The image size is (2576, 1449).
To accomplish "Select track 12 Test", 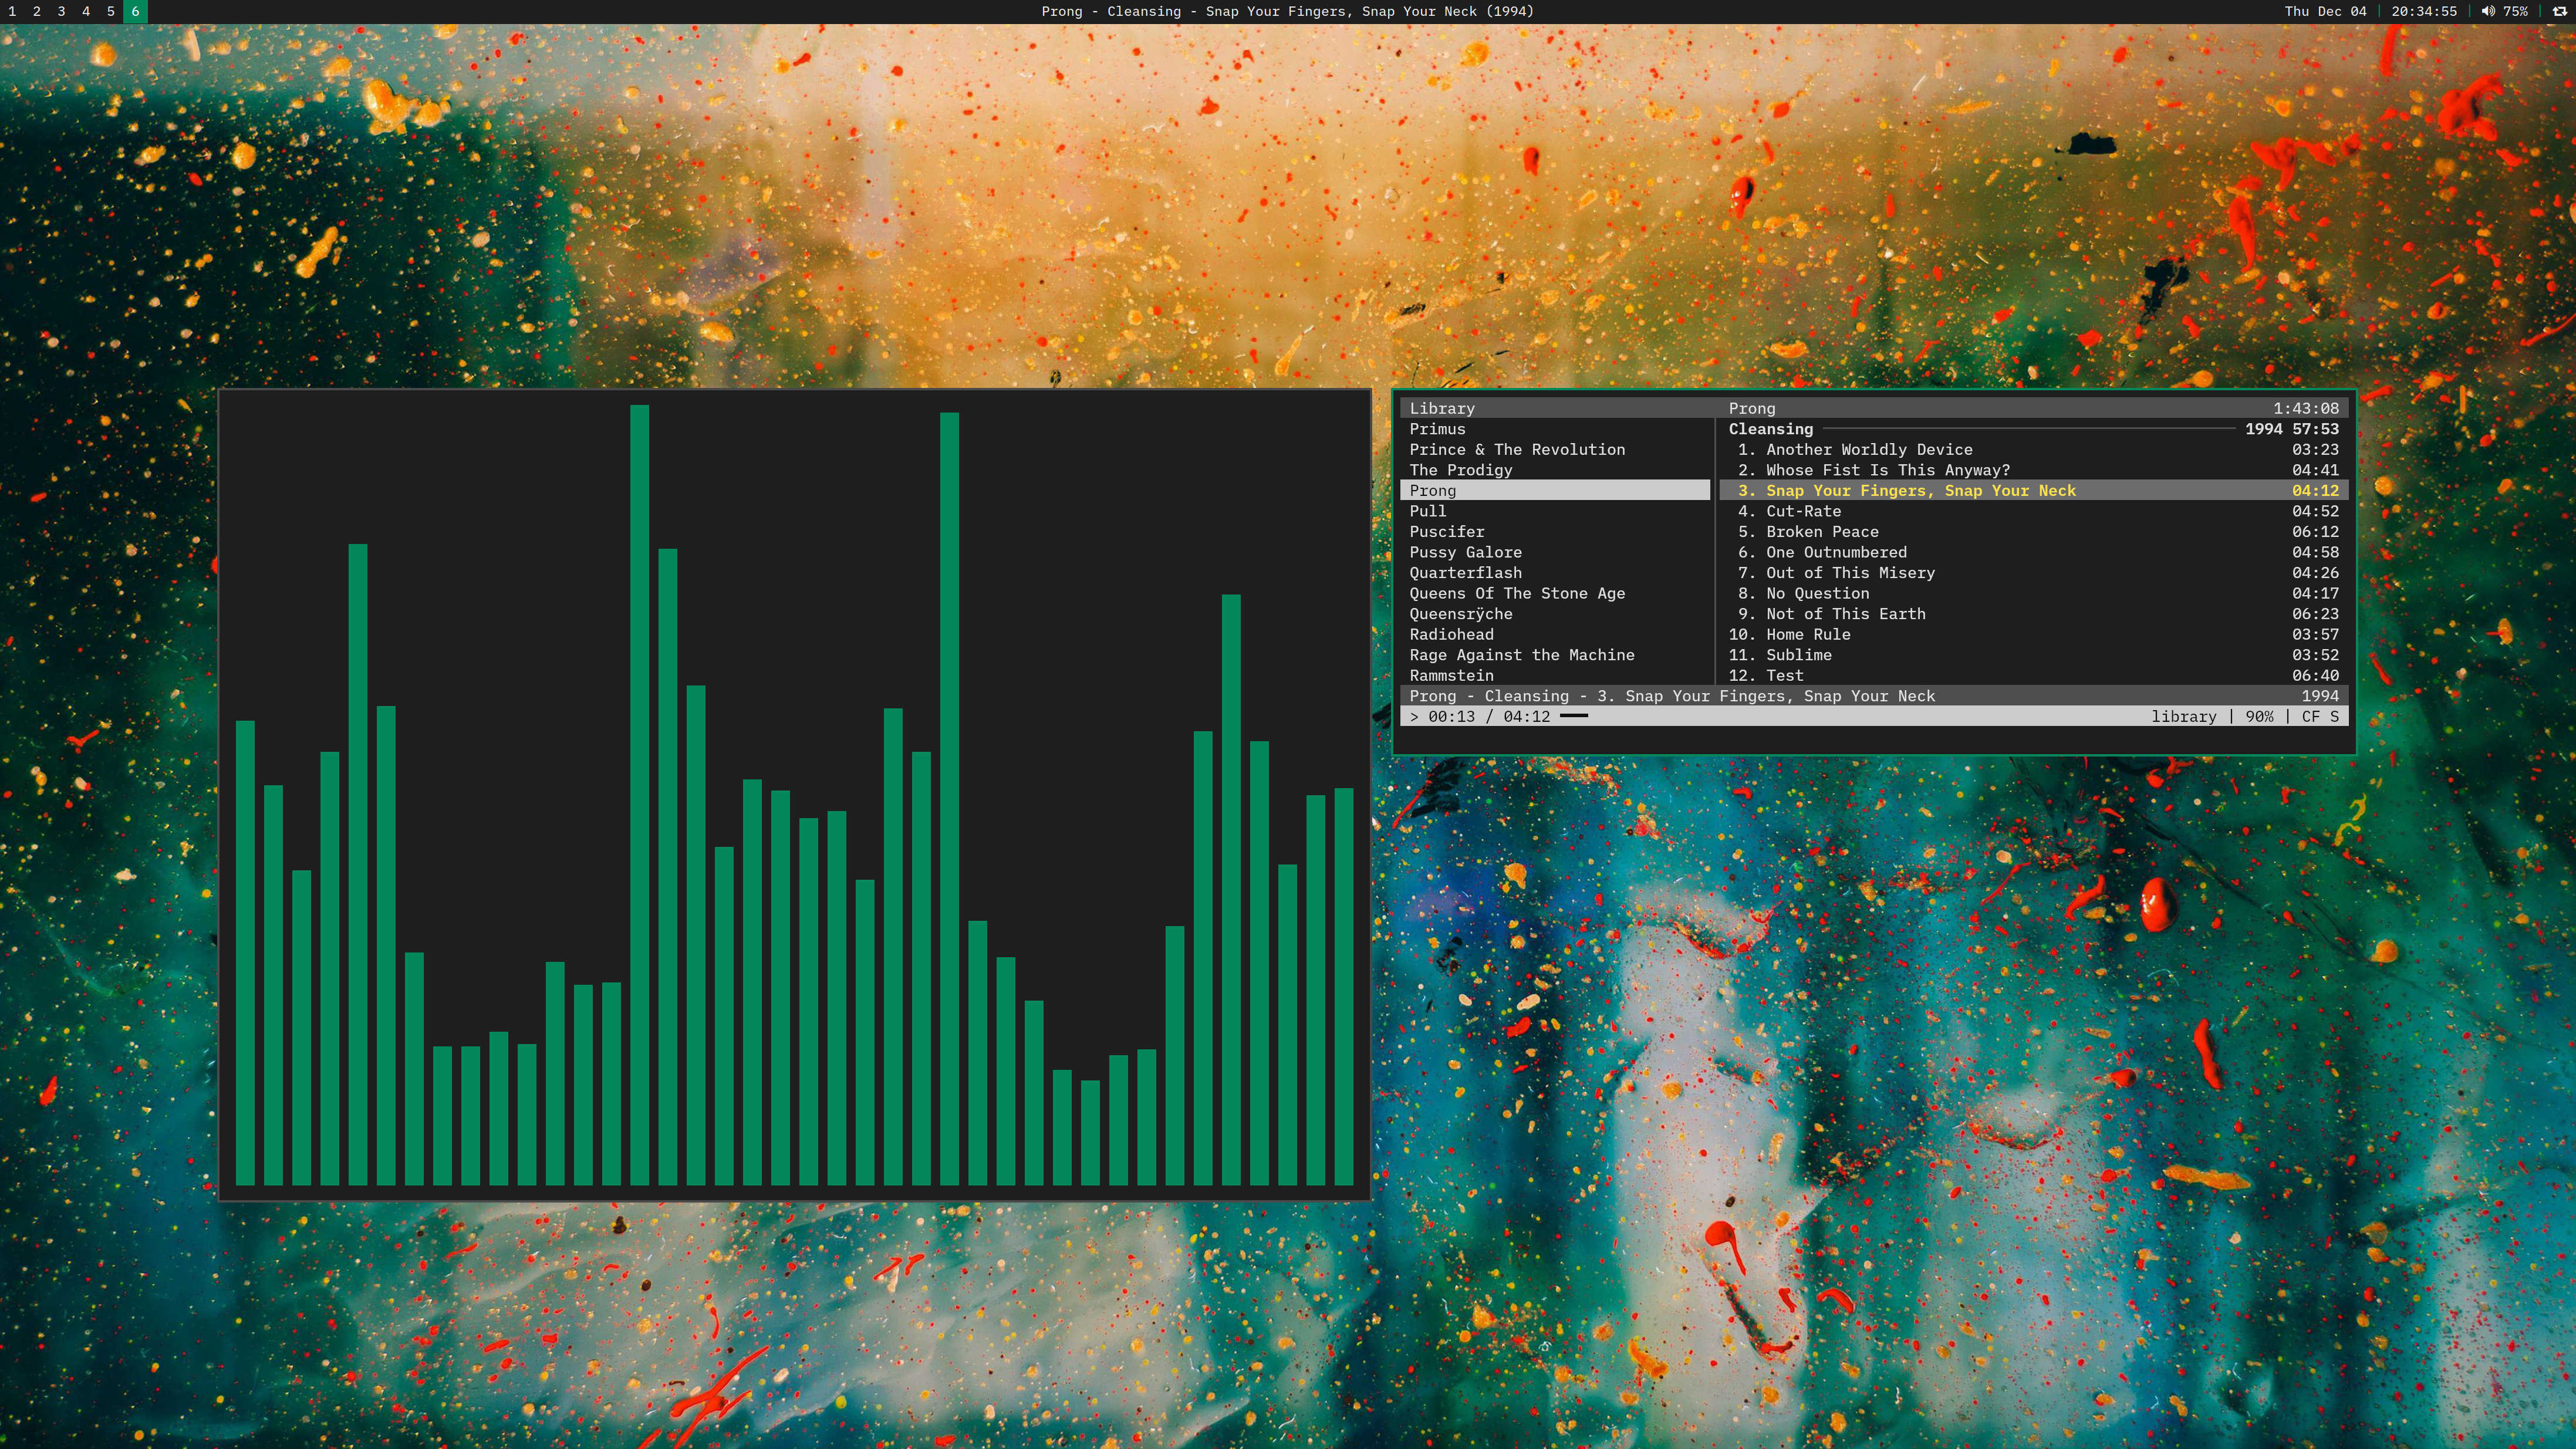I will point(1784,676).
